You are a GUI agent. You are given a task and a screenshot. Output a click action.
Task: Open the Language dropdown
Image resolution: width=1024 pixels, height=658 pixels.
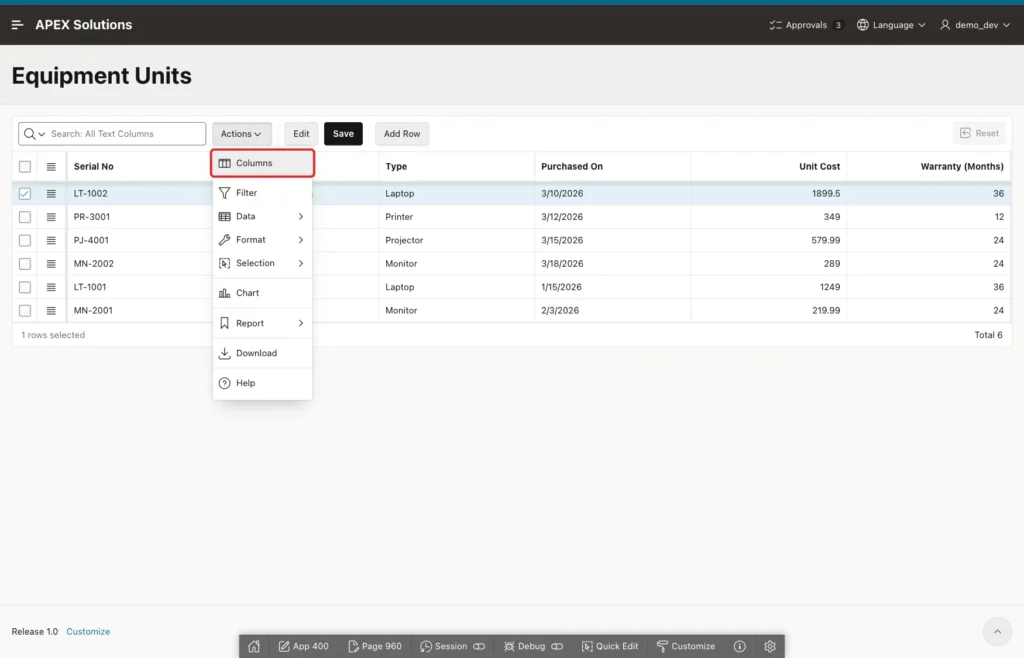click(891, 25)
